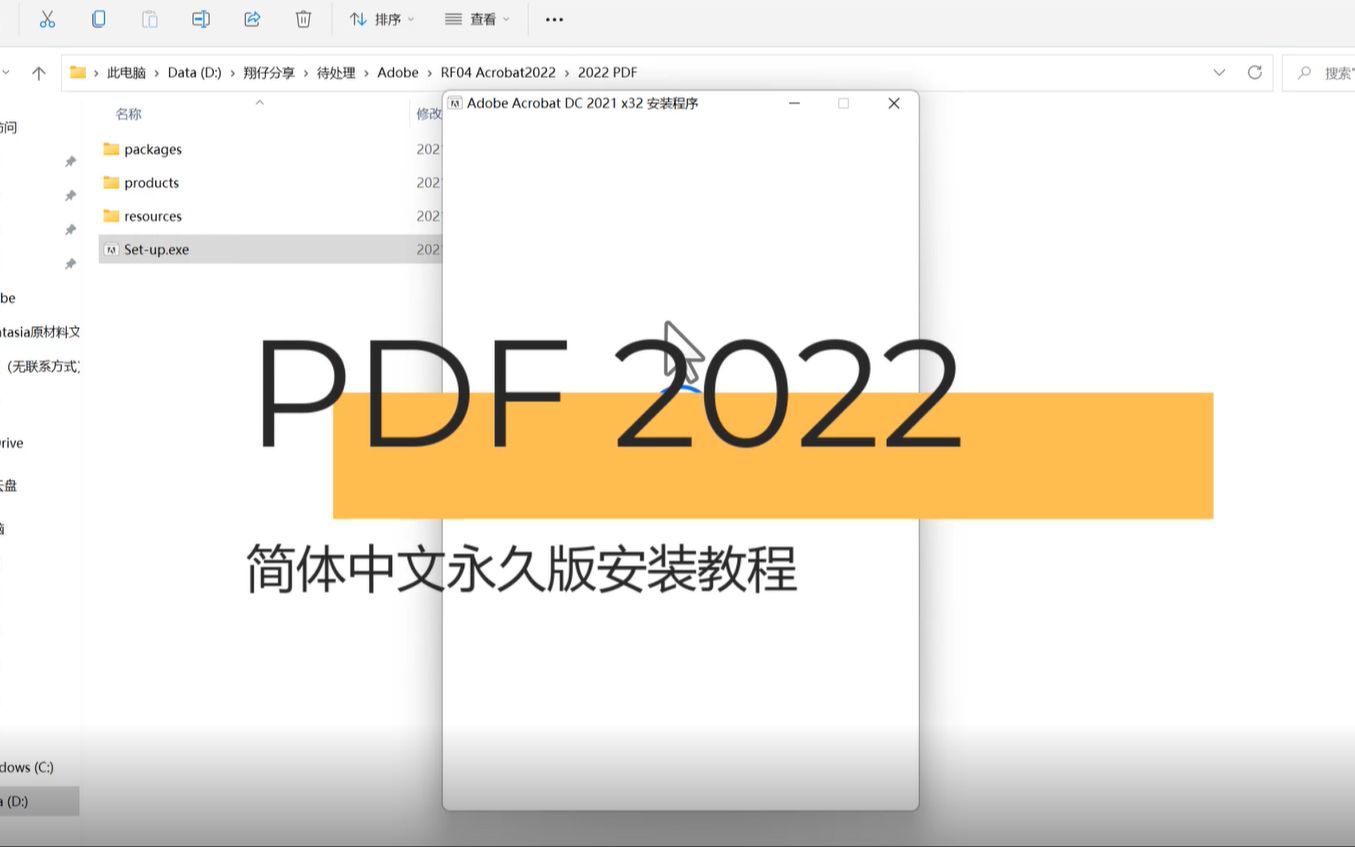This screenshot has width=1355, height=847.
Task: Click the Delete trash icon in Explorer toolbar
Action: [x=303, y=19]
